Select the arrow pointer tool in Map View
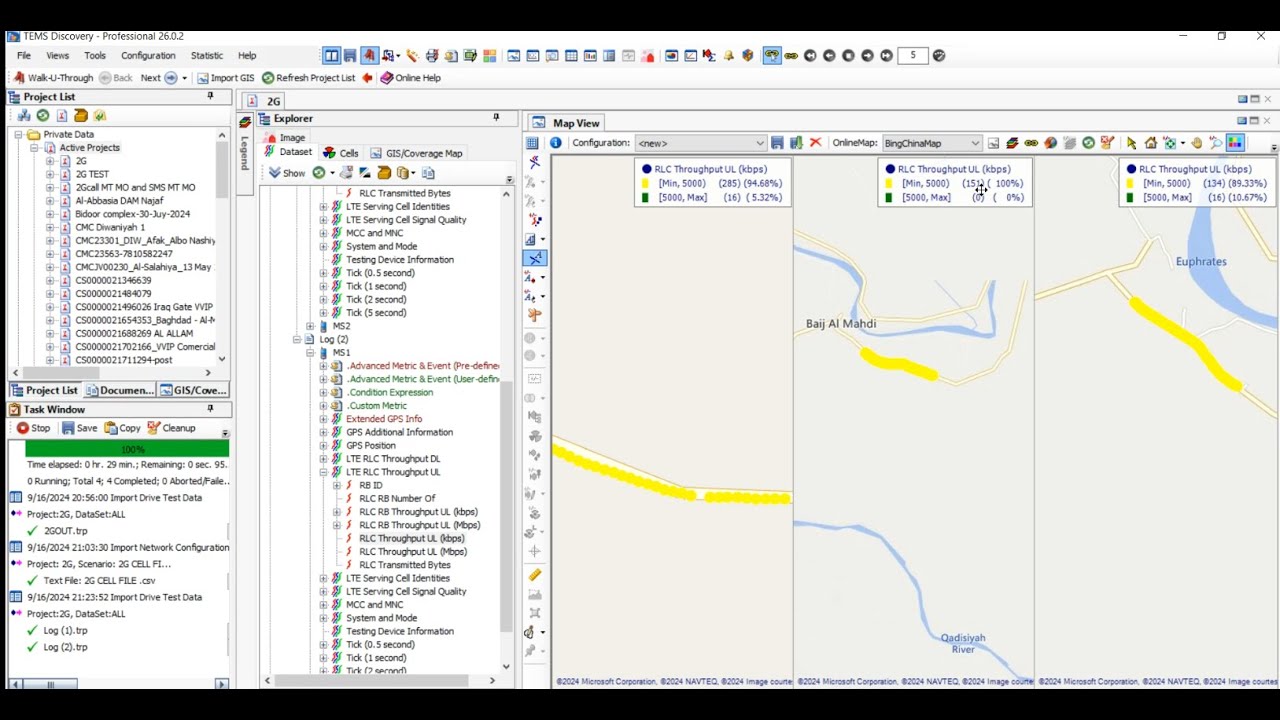 [x=1131, y=143]
